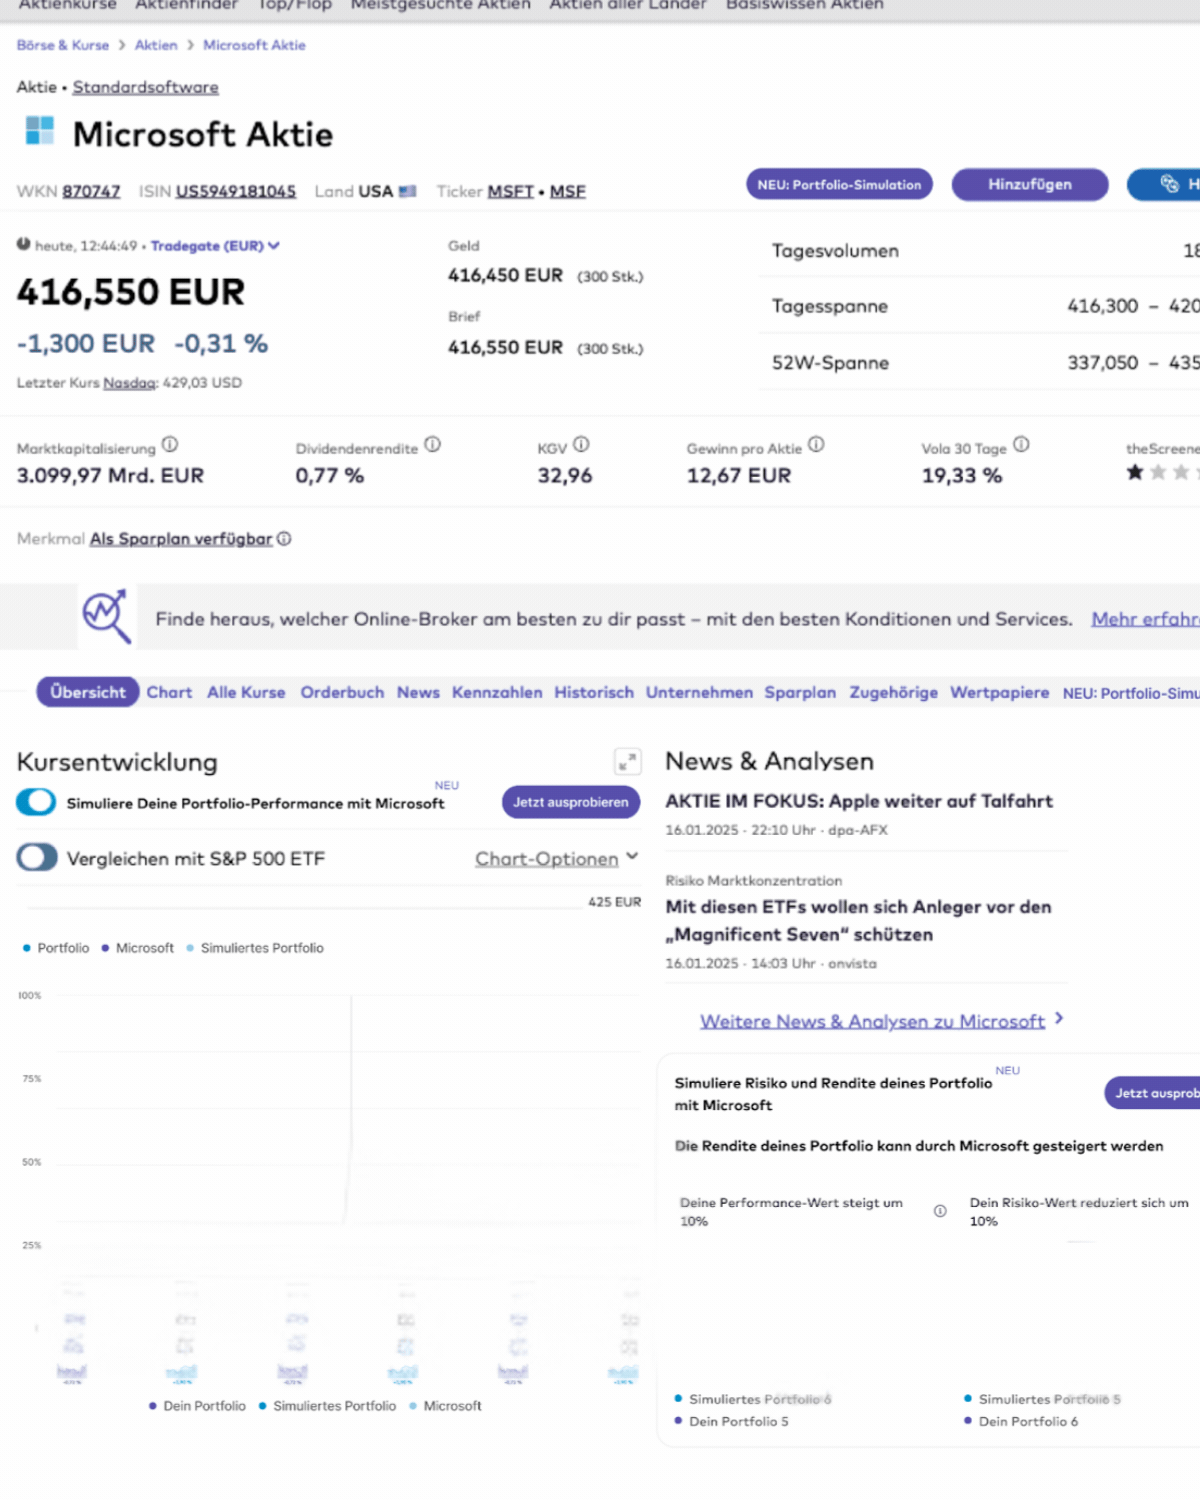Image resolution: width=1200 pixels, height=1500 pixels.
Task: Click info icon beside Dividendenrendite
Action: click(432, 445)
